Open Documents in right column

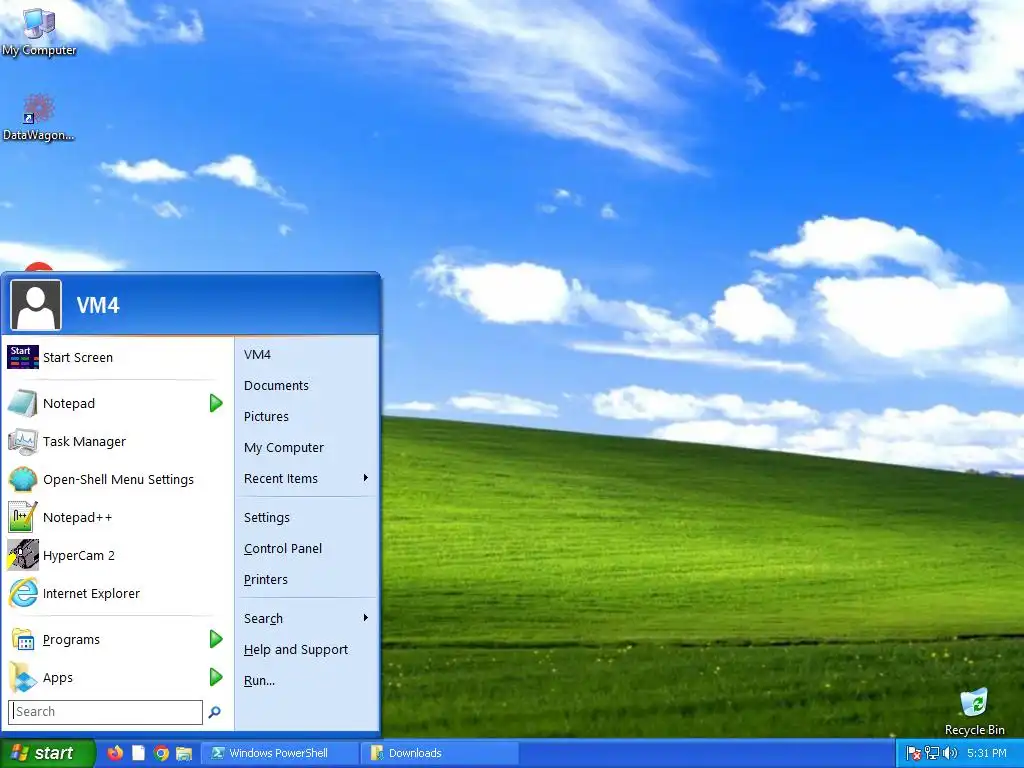276,385
